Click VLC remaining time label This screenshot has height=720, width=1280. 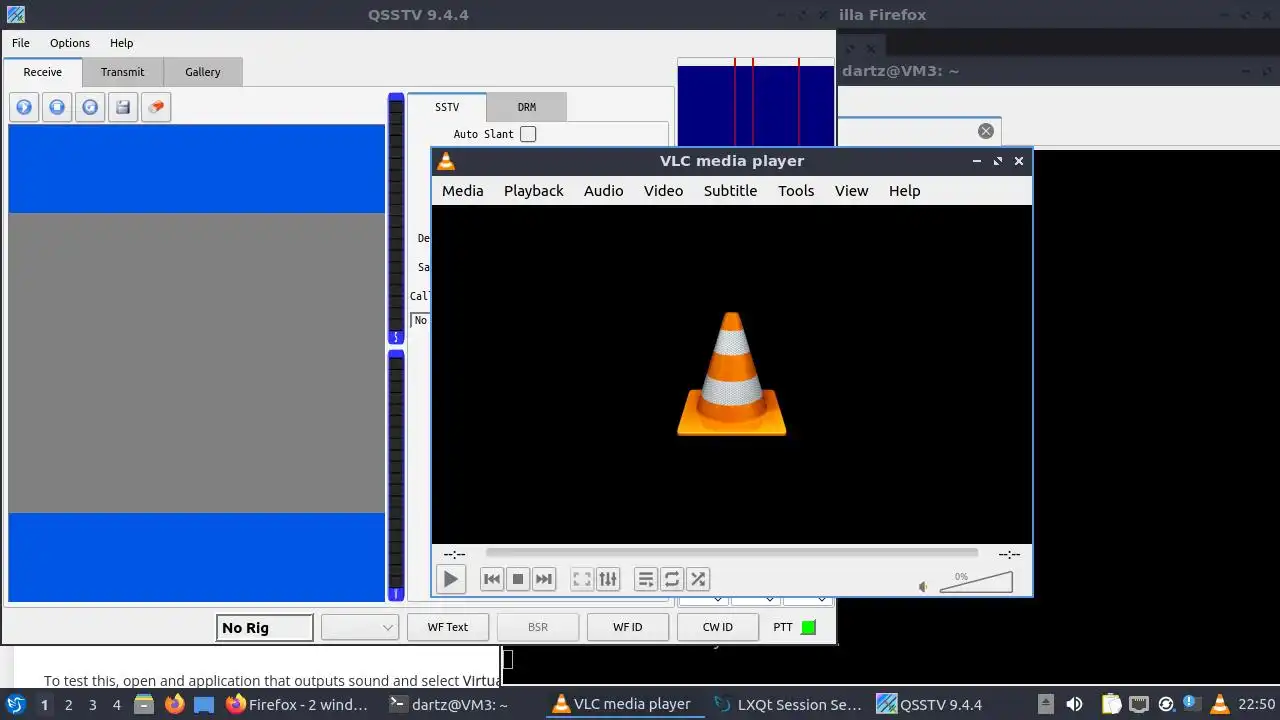[x=1009, y=554]
